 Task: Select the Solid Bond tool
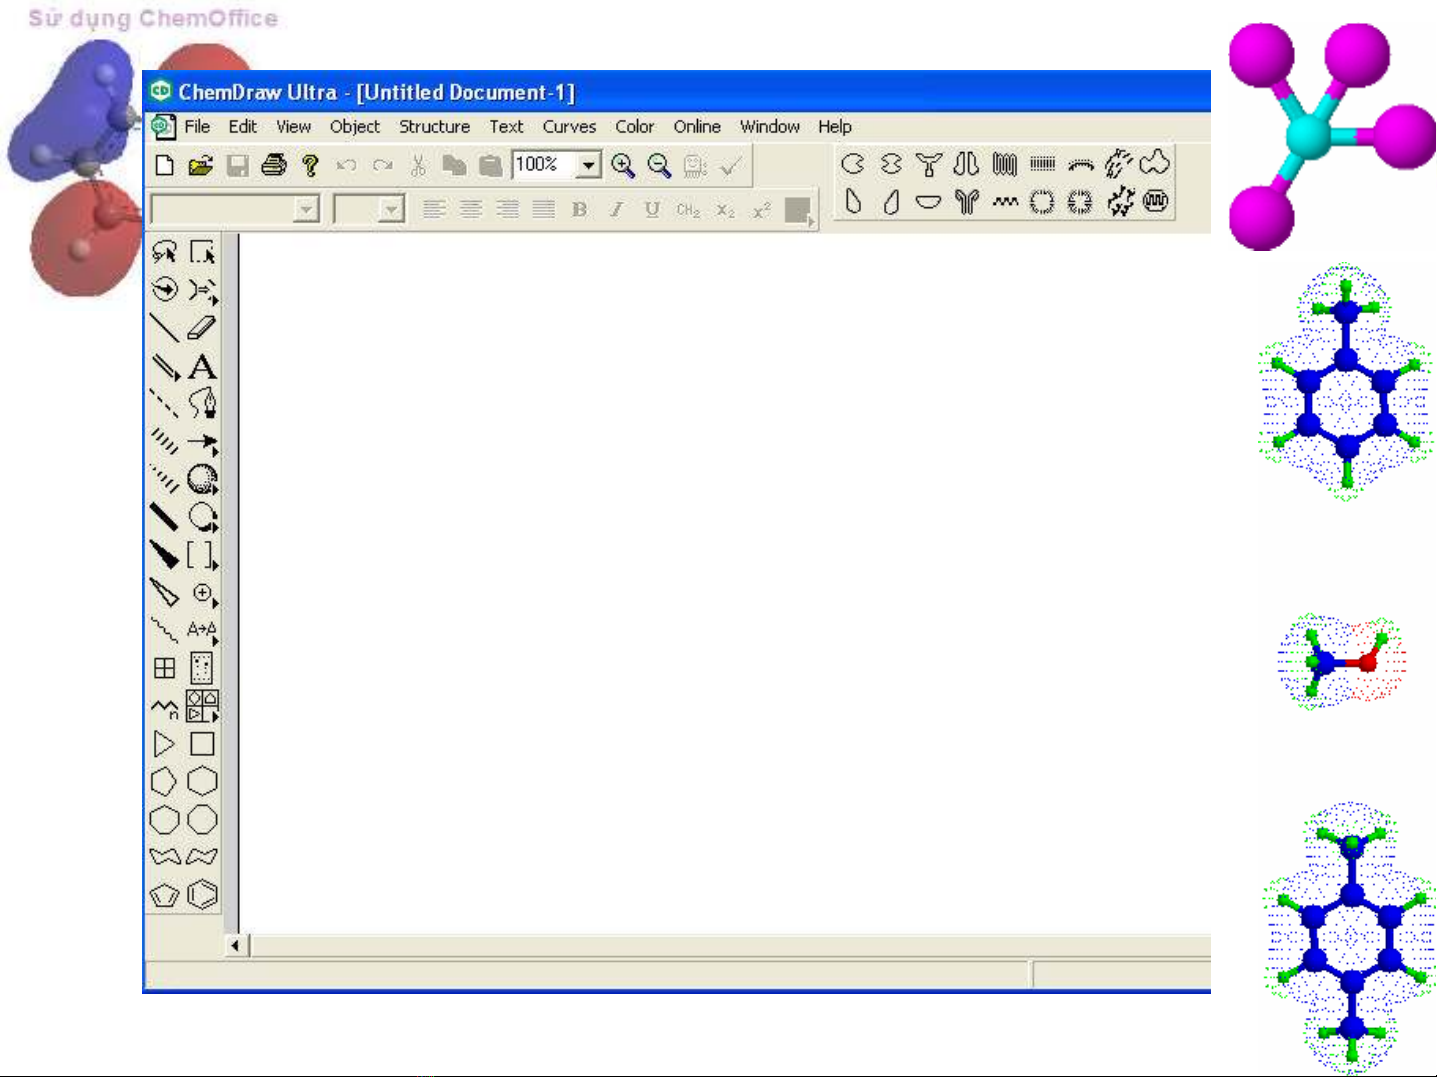(x=164, y=327)
